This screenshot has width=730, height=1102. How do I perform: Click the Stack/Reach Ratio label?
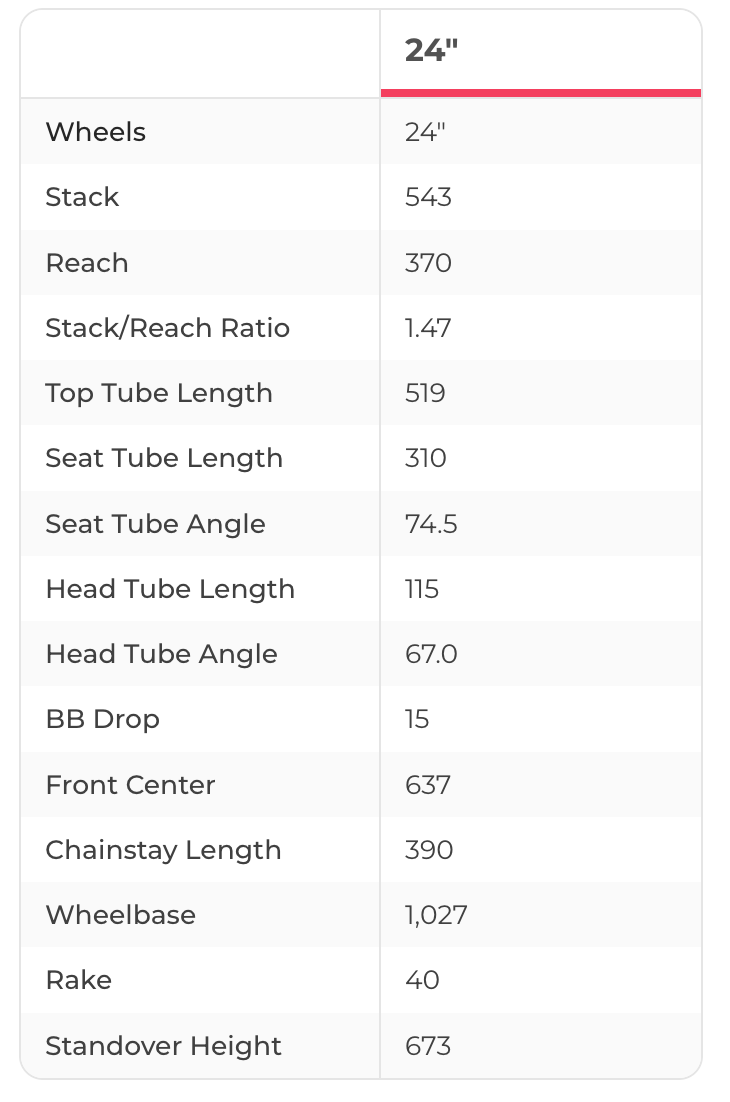[167, 328]
